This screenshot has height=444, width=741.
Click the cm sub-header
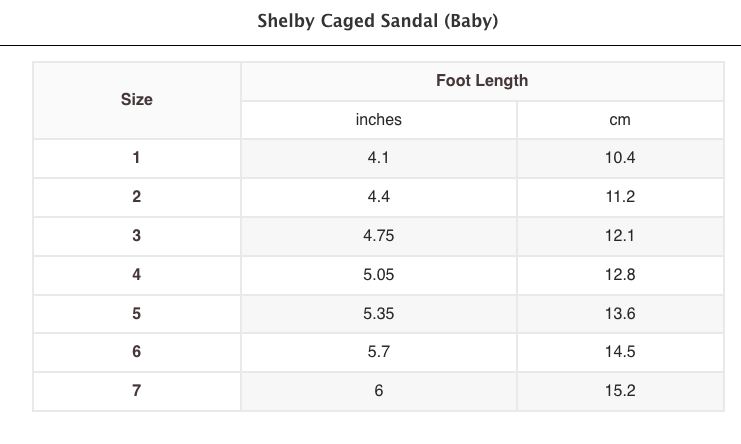tap(619, 120)
